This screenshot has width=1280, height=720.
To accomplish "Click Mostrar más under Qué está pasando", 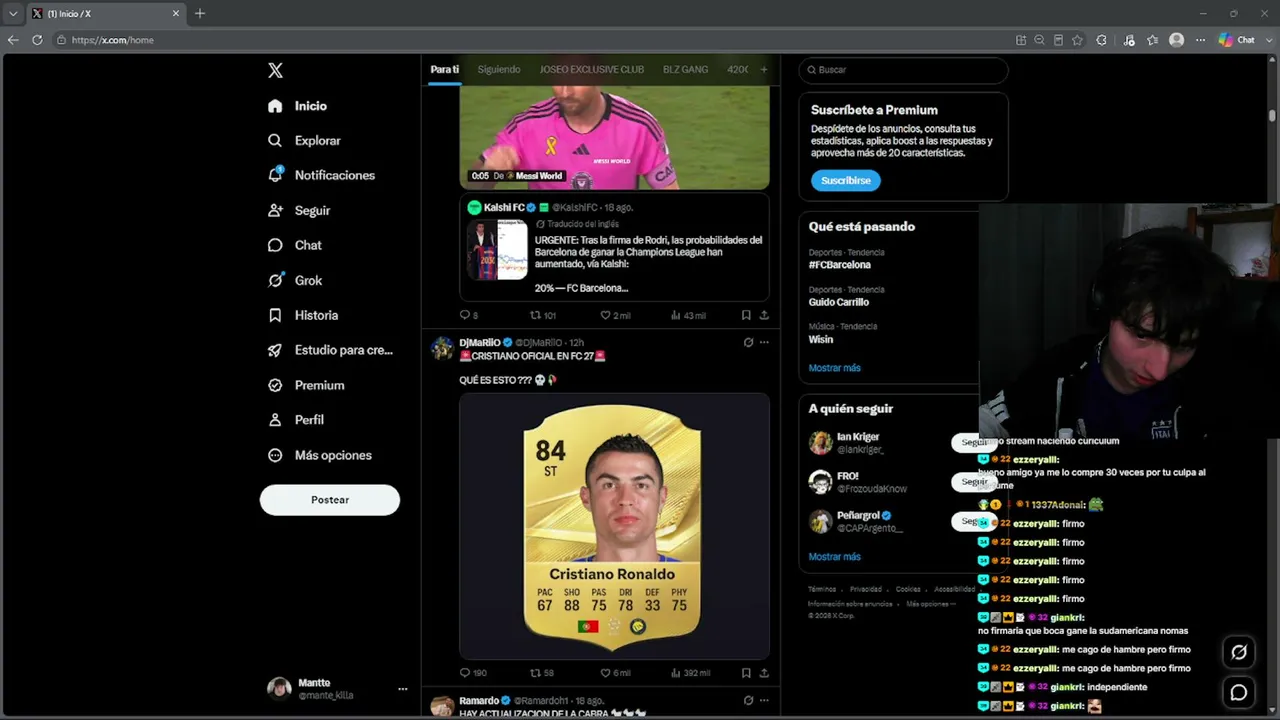I will click(x=834, y=368).
